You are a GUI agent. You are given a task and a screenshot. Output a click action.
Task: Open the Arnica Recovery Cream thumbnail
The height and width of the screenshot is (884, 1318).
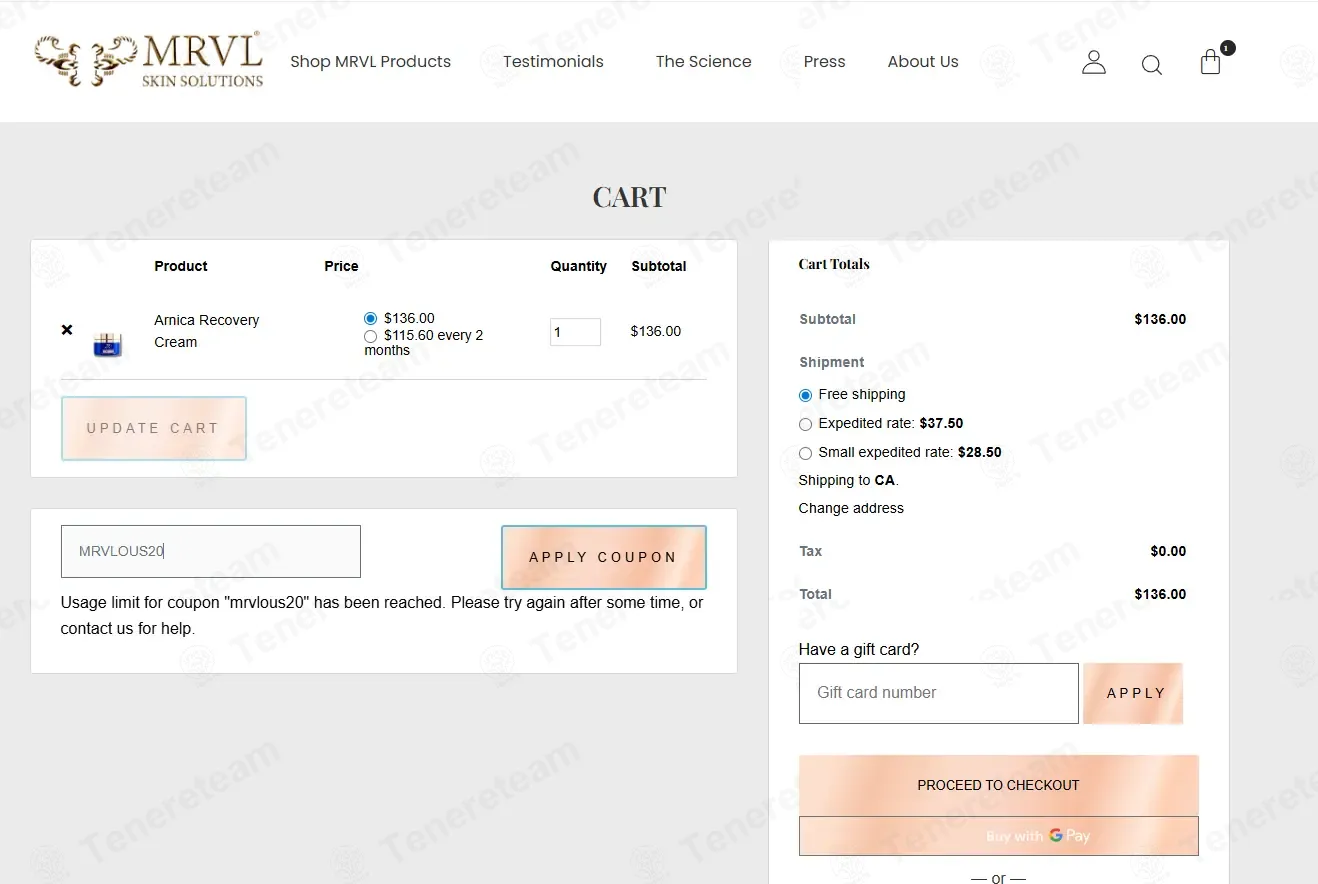pyautogui.click(x=107, y=344)
